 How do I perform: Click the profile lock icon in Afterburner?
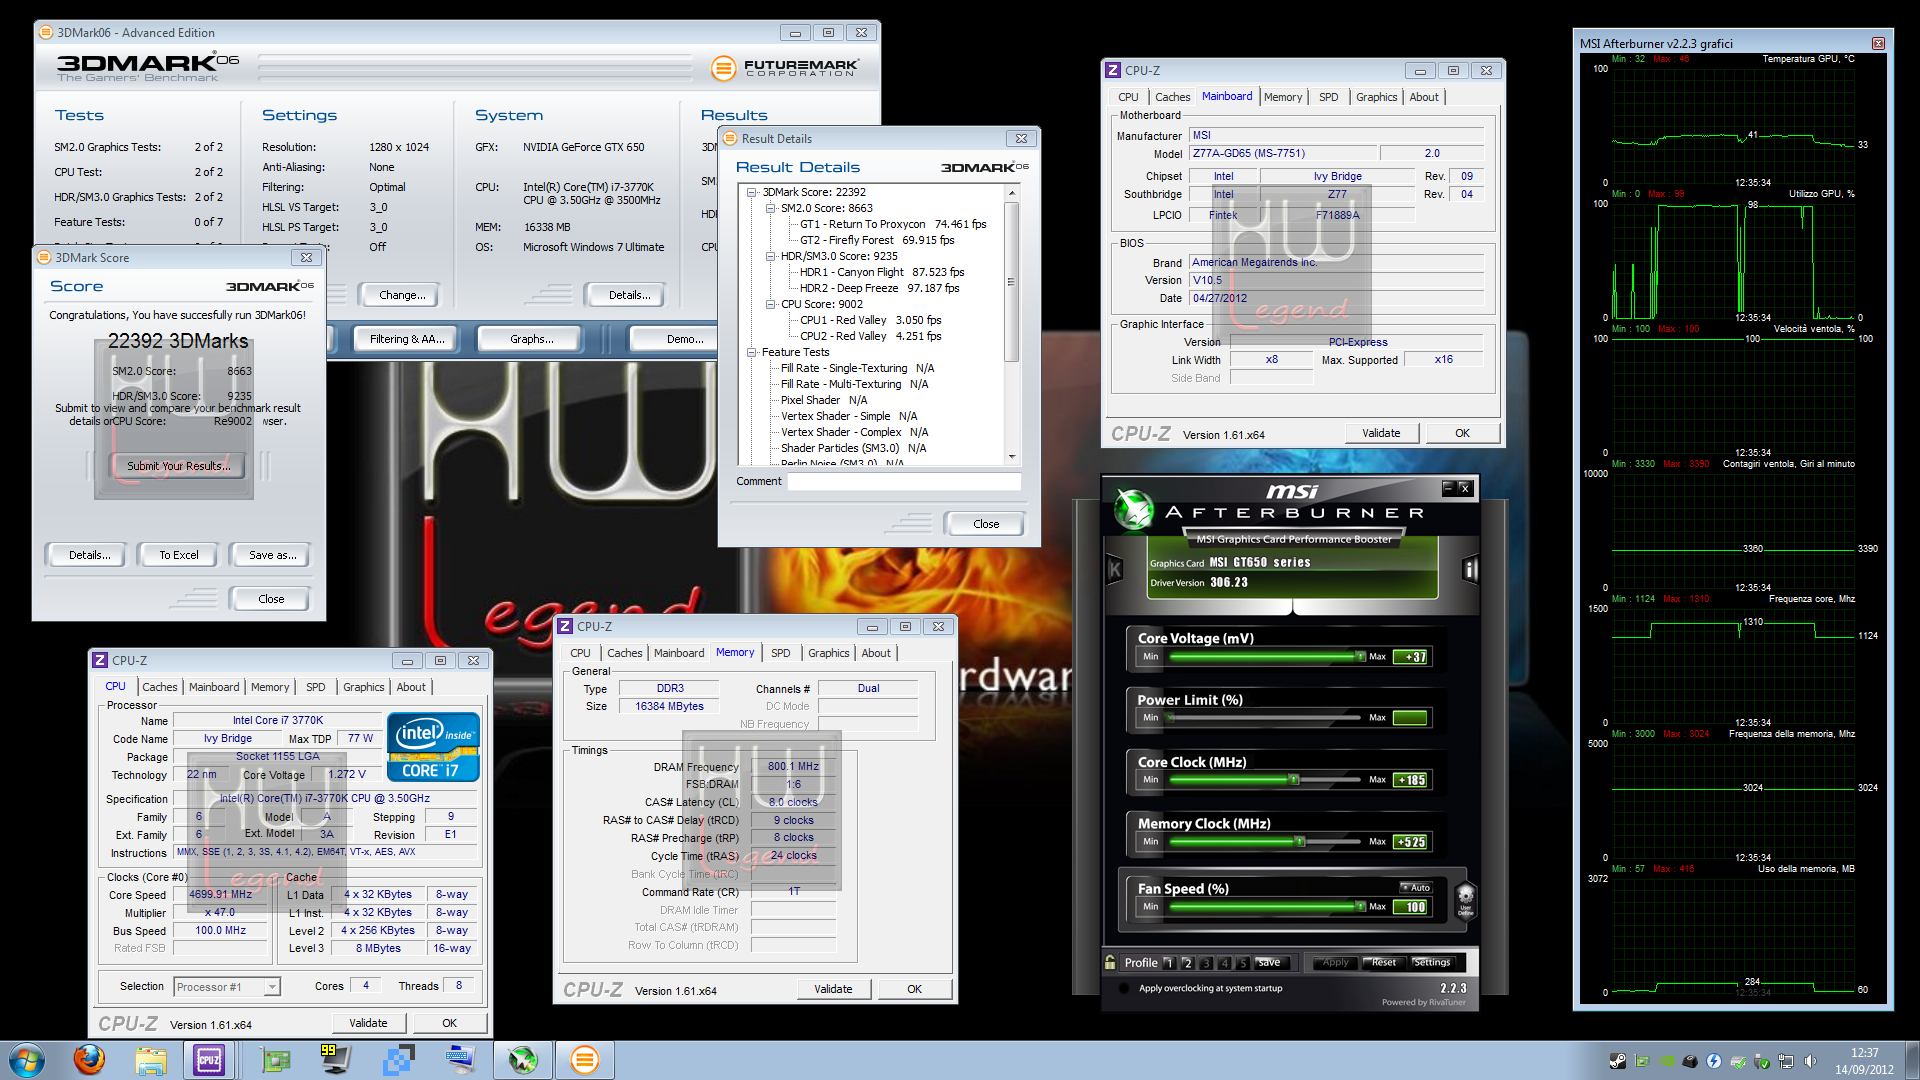click(x=1110, y=962)
